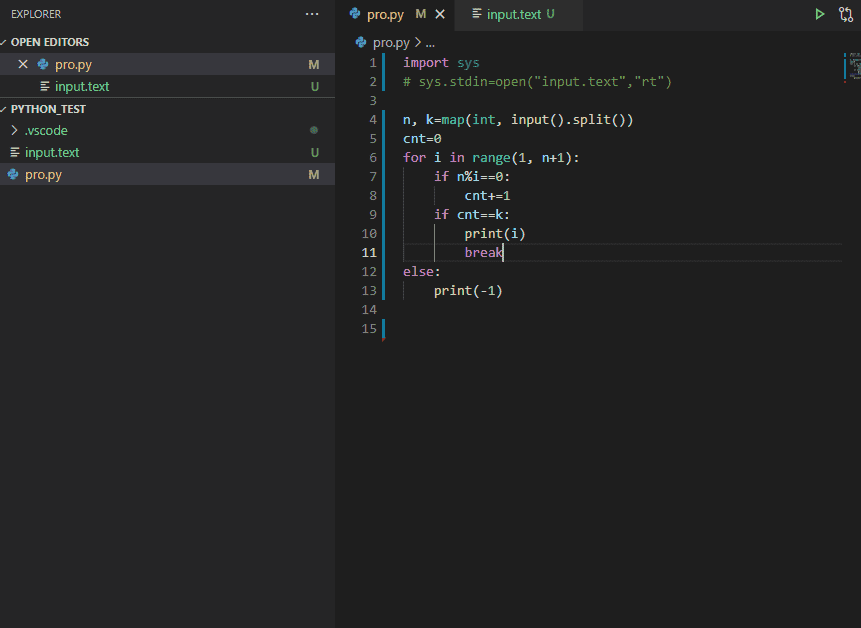Select the pro.py editor tab title
Image resolution: width=861 pixels, height=628 pixels.
coord(385,14)
